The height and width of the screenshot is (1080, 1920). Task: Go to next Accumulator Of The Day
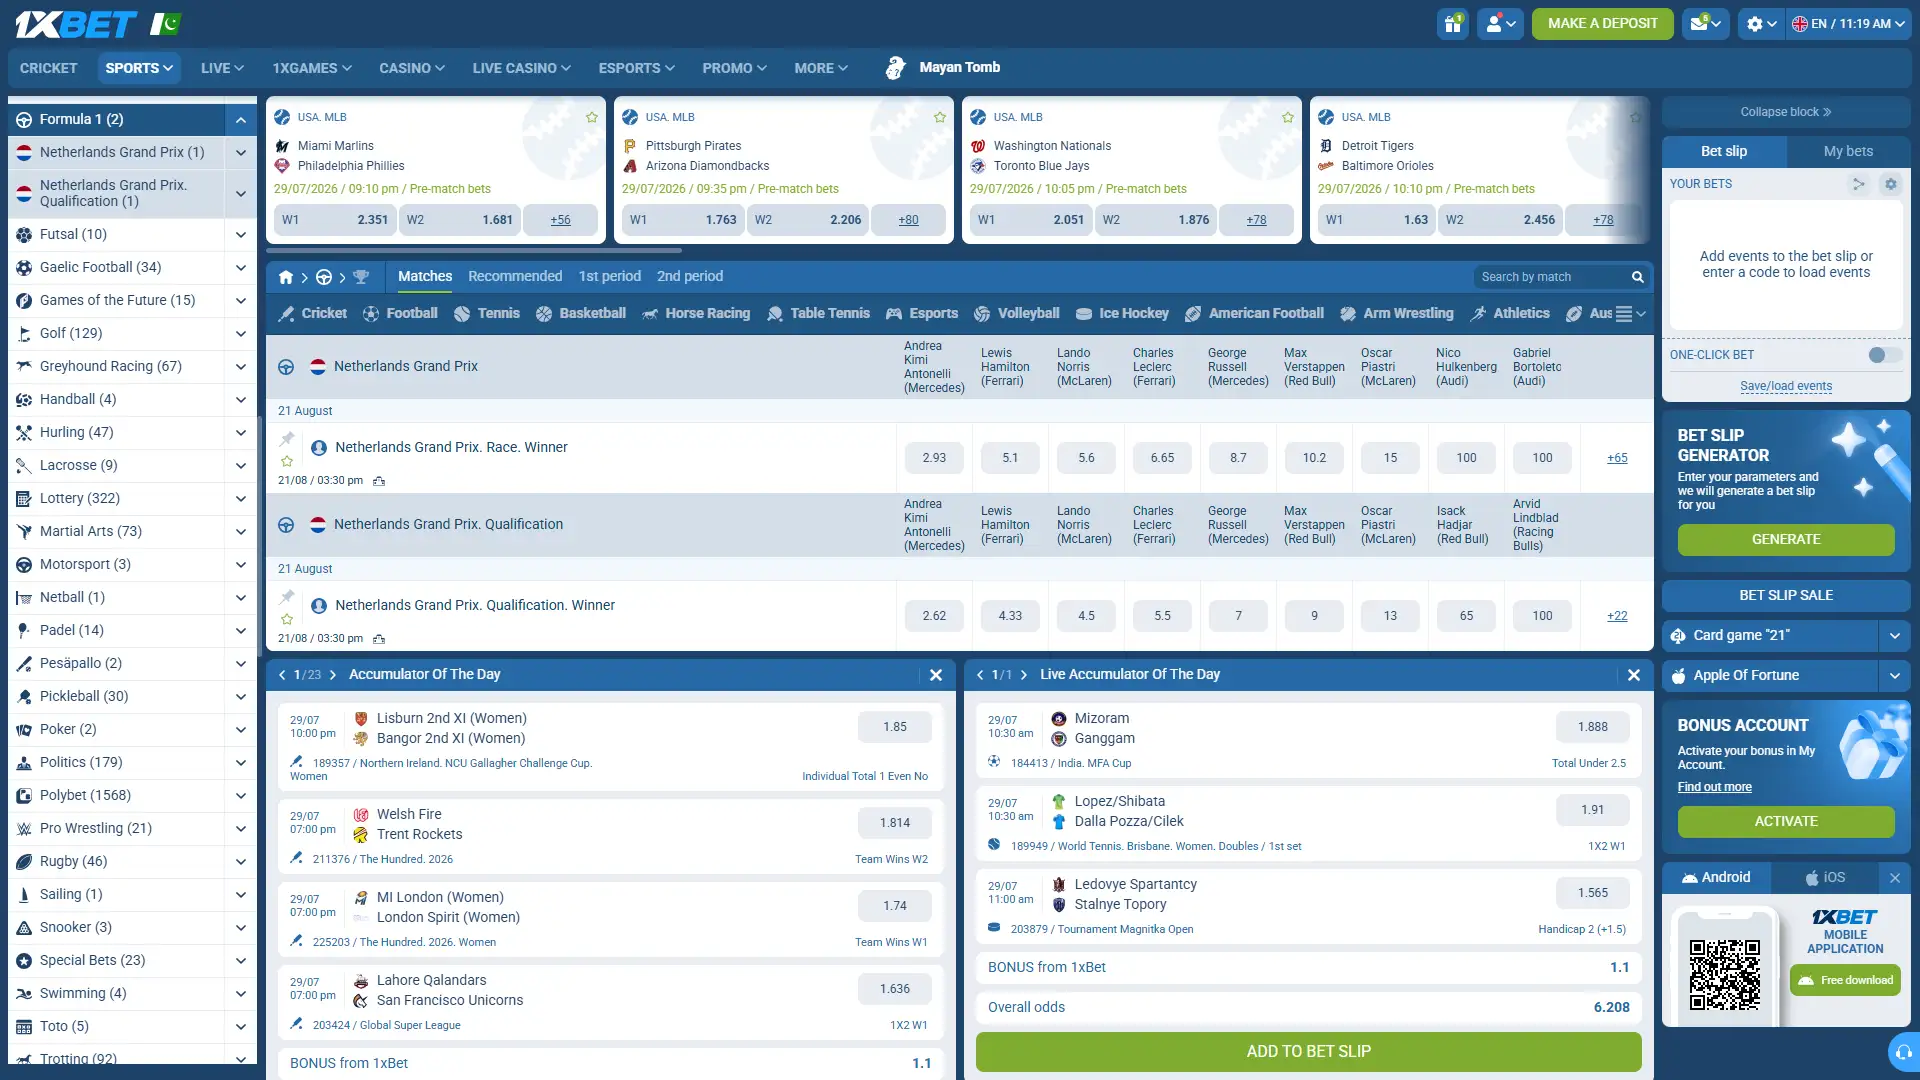[333, 675]
